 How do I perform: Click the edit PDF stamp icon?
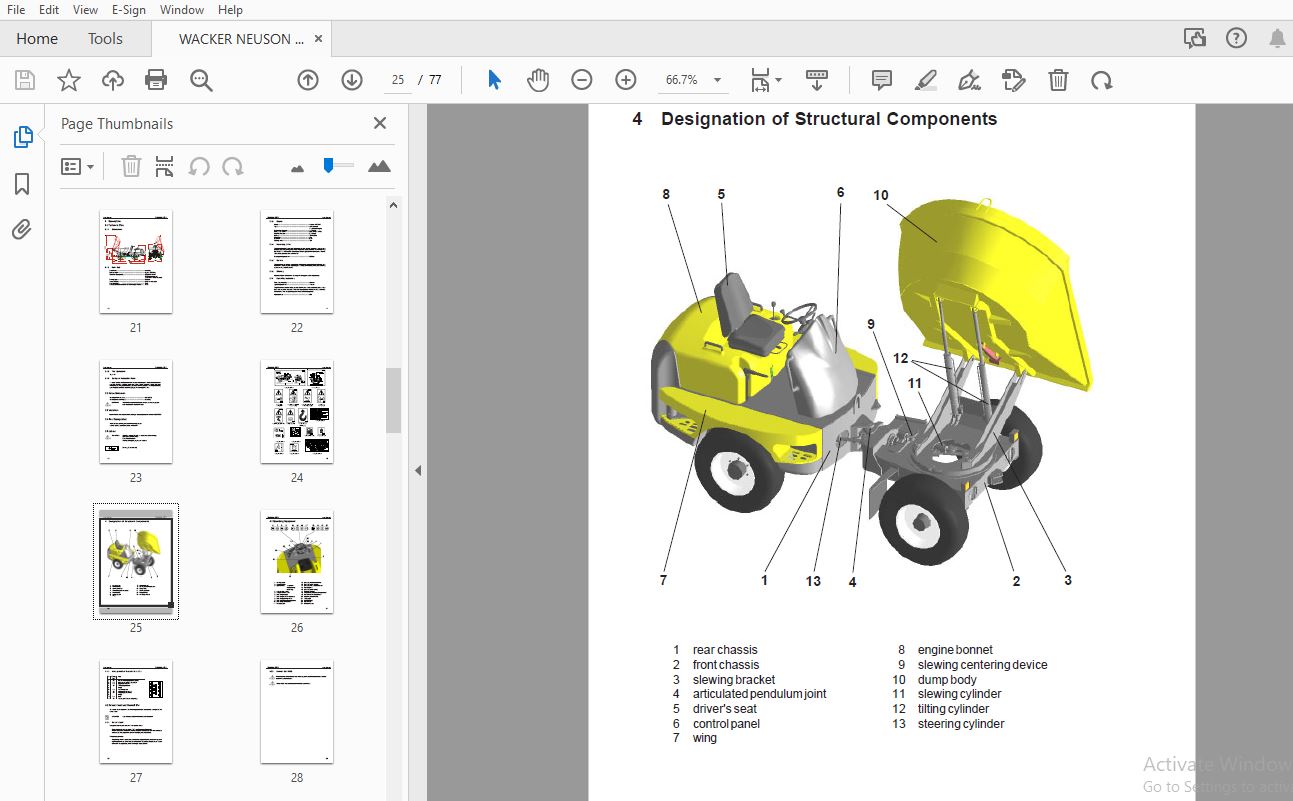pos(1014,80)
